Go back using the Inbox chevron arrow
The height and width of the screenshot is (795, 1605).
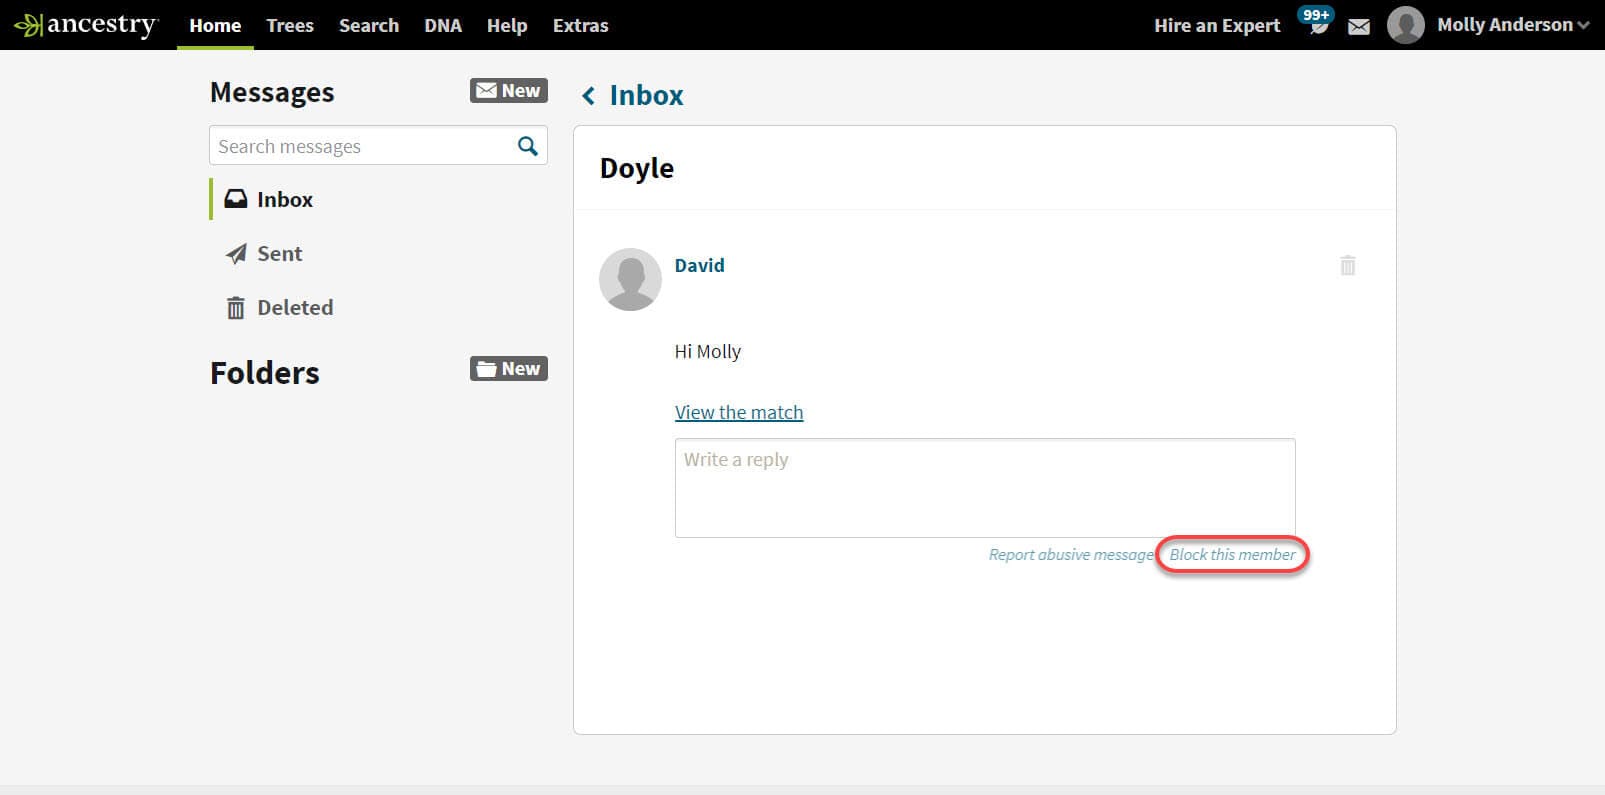[589, 95]
